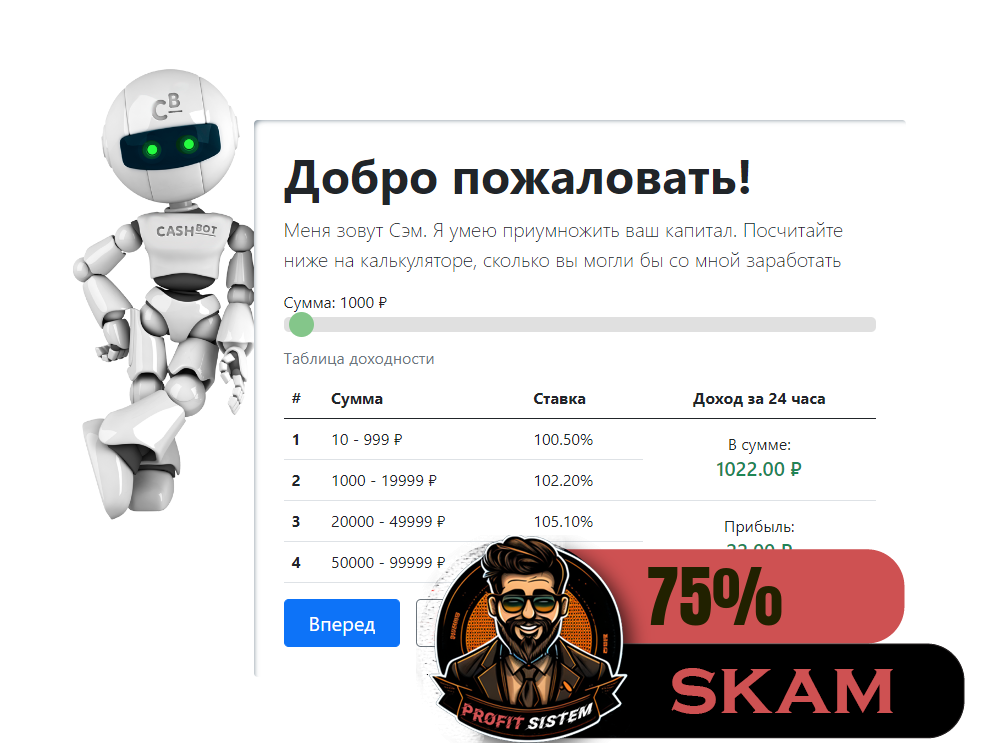Click the CASHBOT label on robot's chest
Image resolution: width=986 pixels, height=753 pixels.
pos(186,231)
